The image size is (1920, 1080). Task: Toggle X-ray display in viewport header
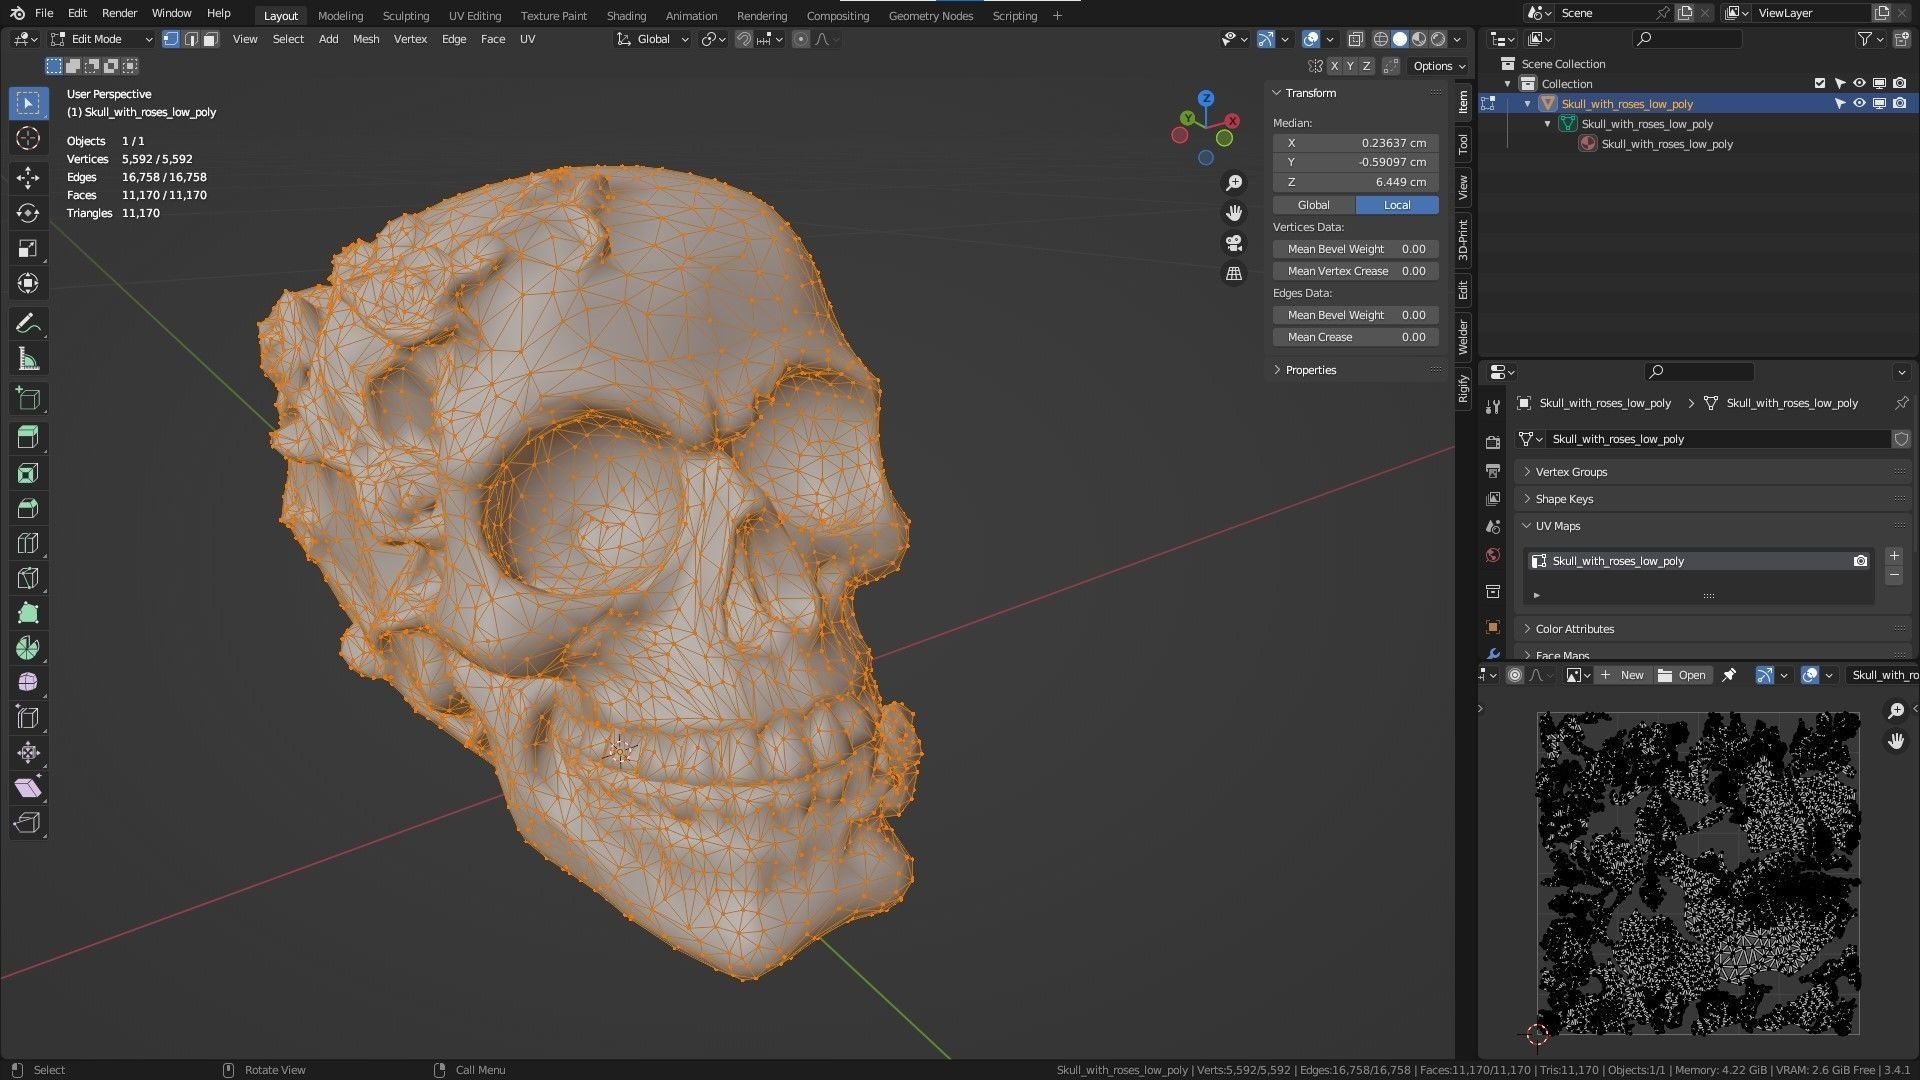(x=1355, y=39)
